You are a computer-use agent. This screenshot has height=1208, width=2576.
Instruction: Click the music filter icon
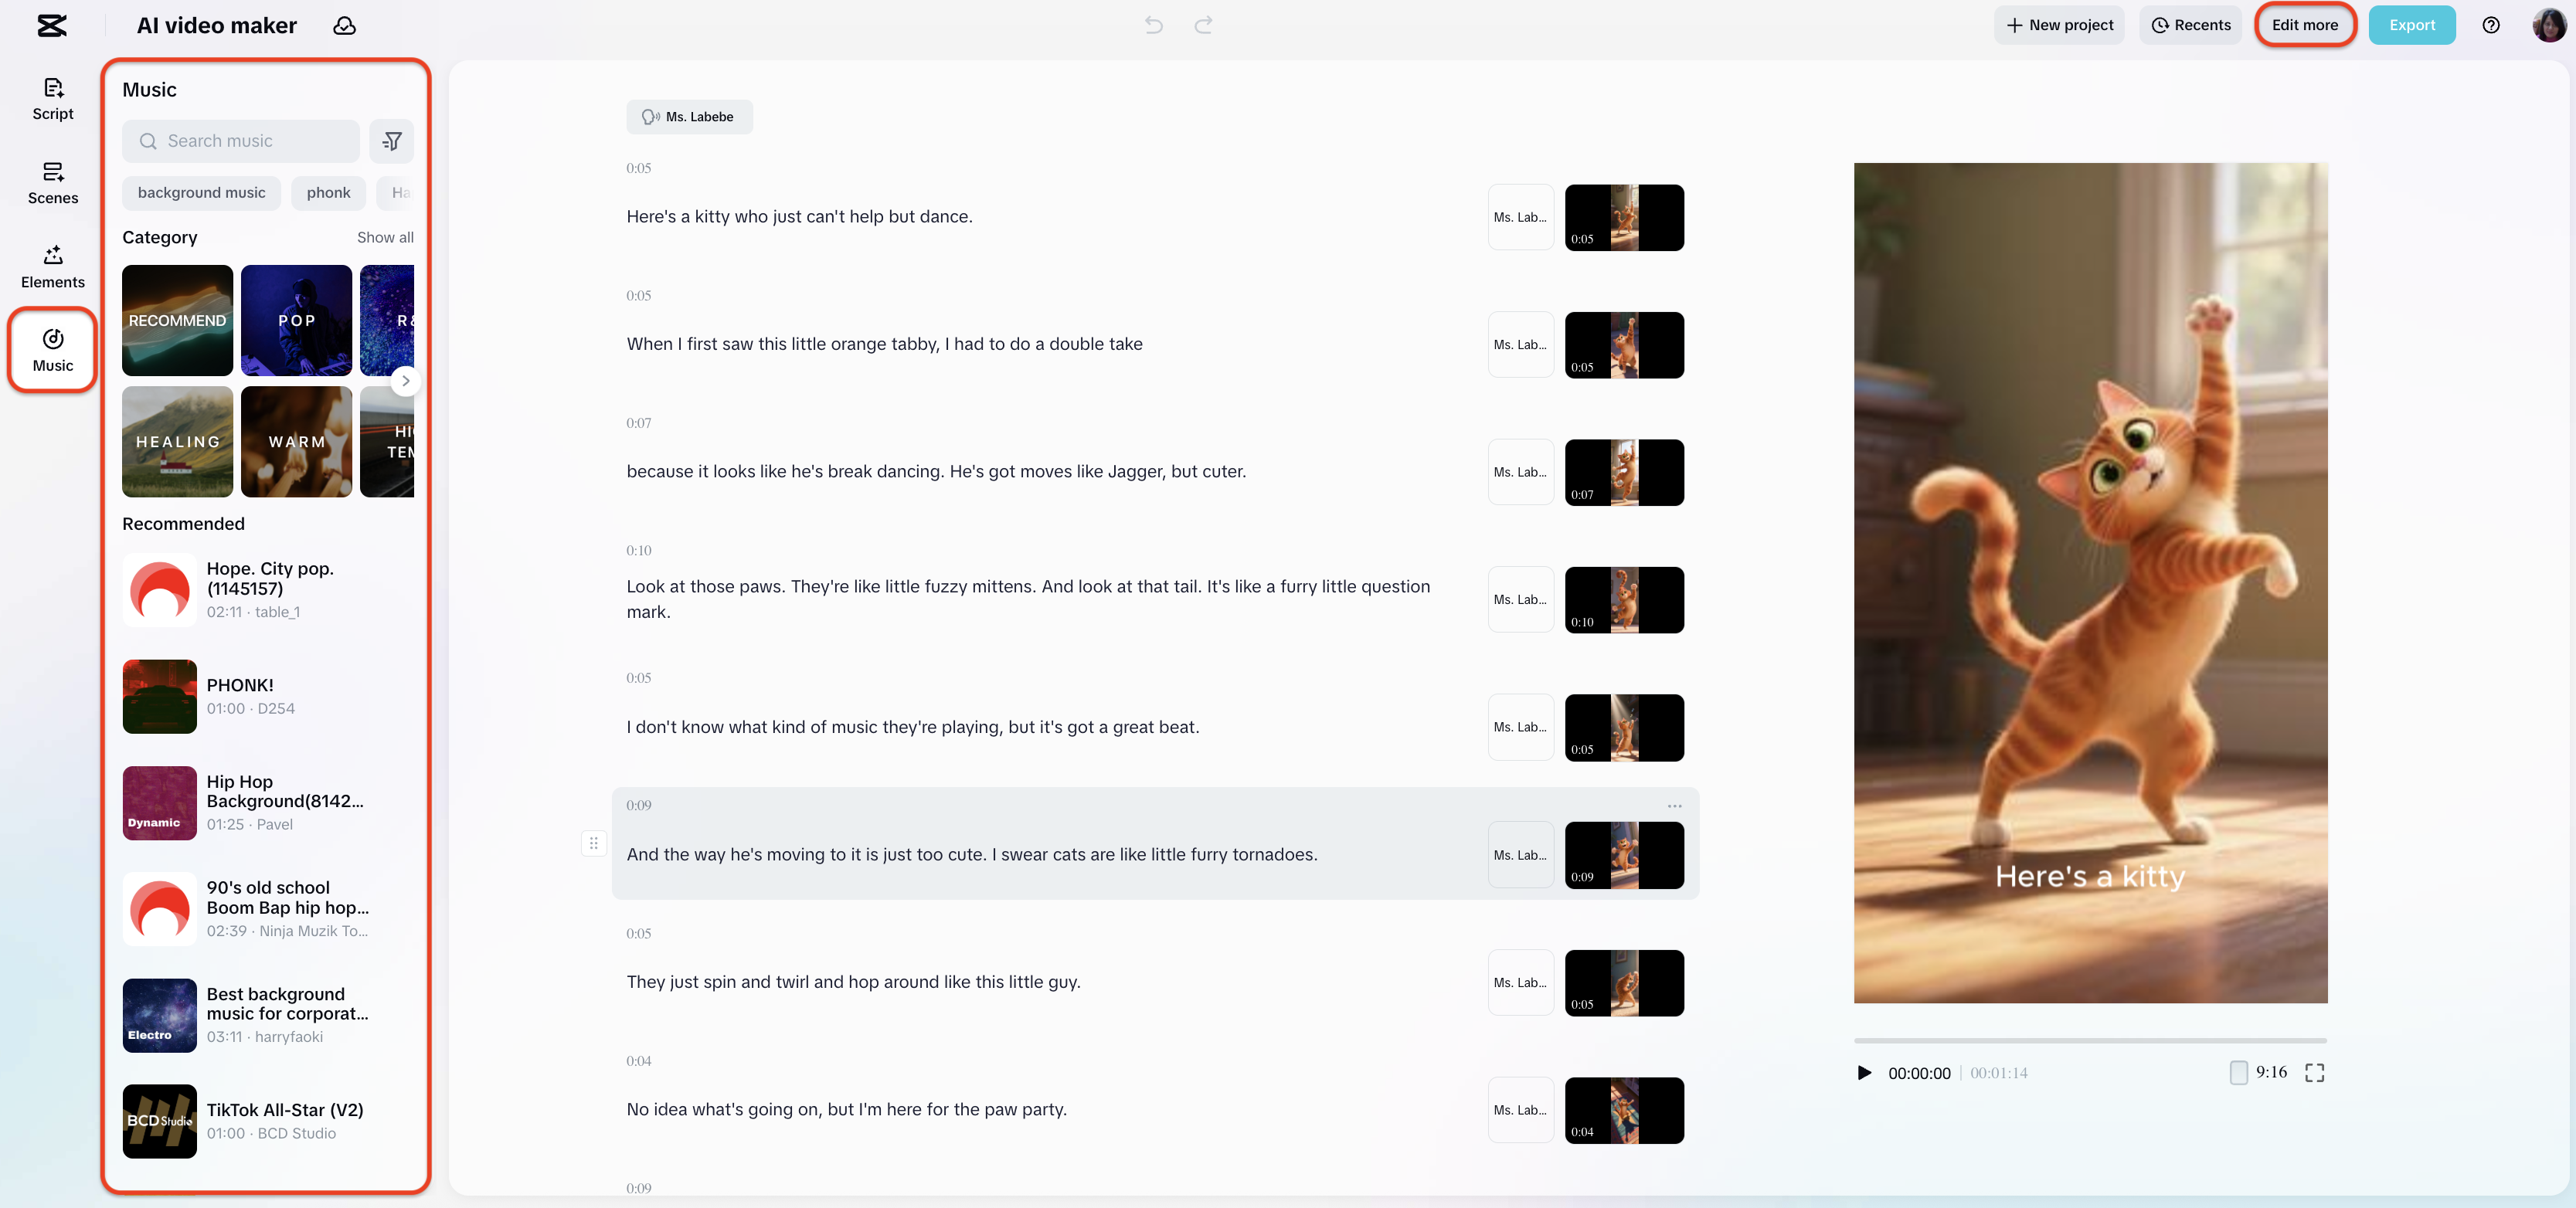[391, 141]
